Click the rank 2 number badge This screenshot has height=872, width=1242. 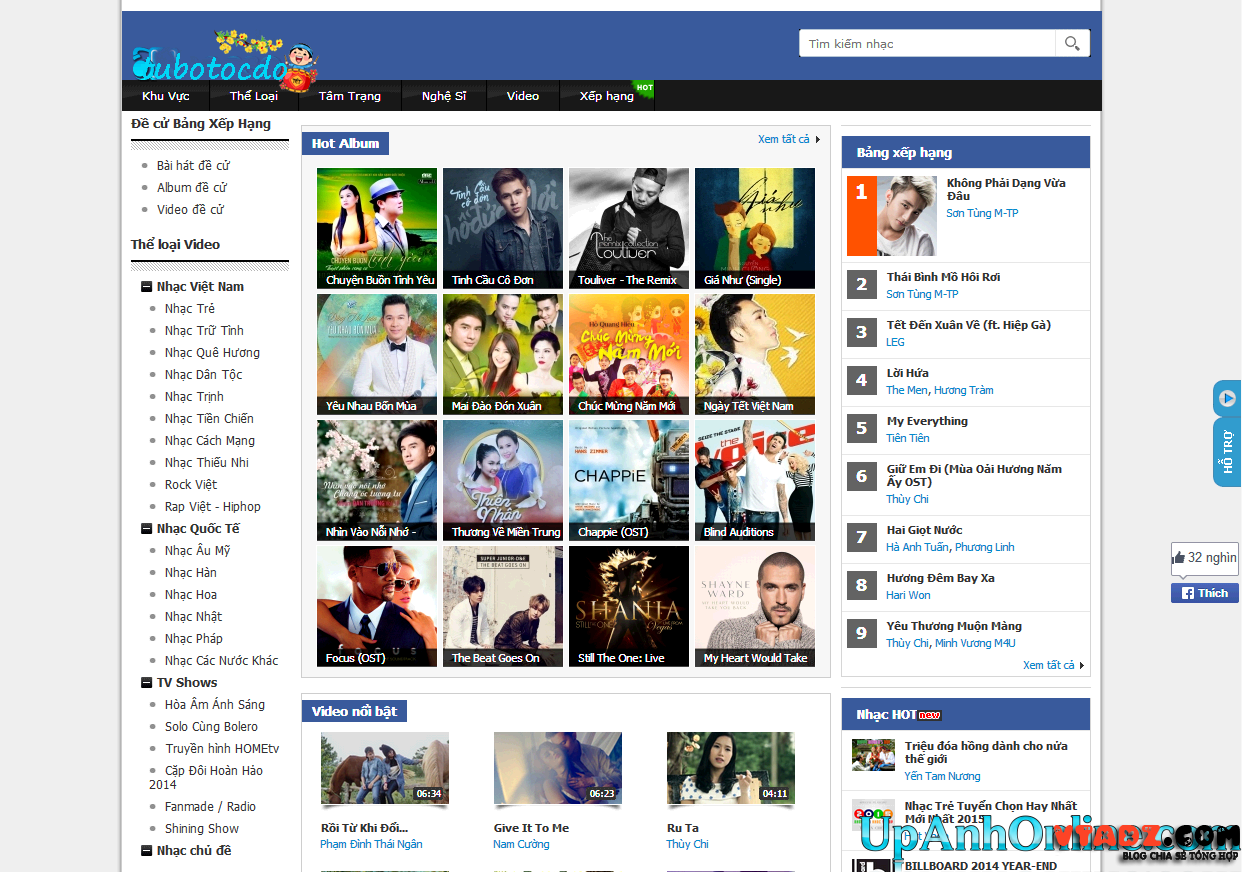861,285
